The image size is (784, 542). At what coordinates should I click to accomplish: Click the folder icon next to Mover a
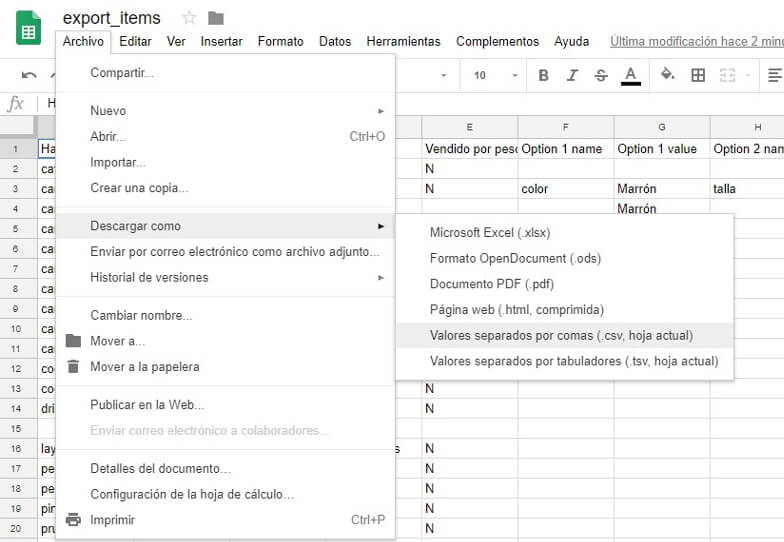coord(73,340)
